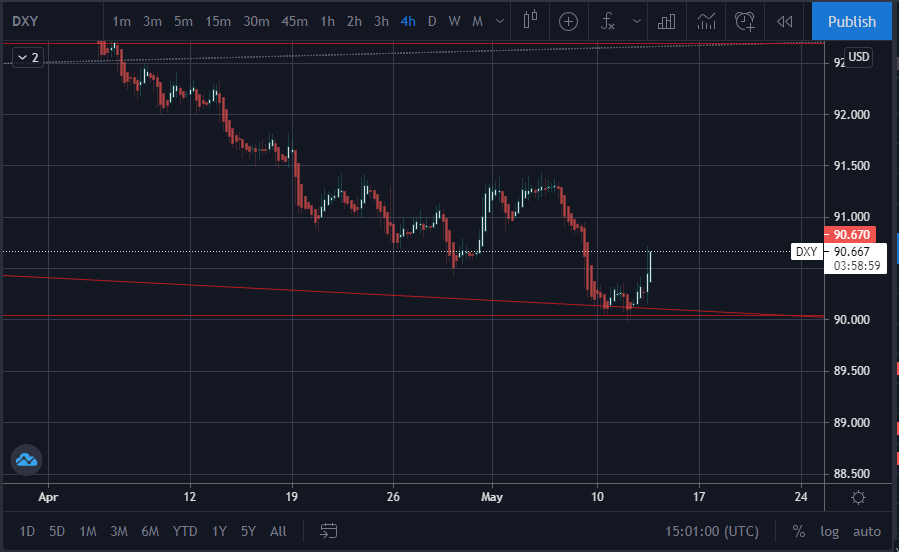Click the May date axis label
The height and width of the screenshot is (552, 899).
[492, 496]
